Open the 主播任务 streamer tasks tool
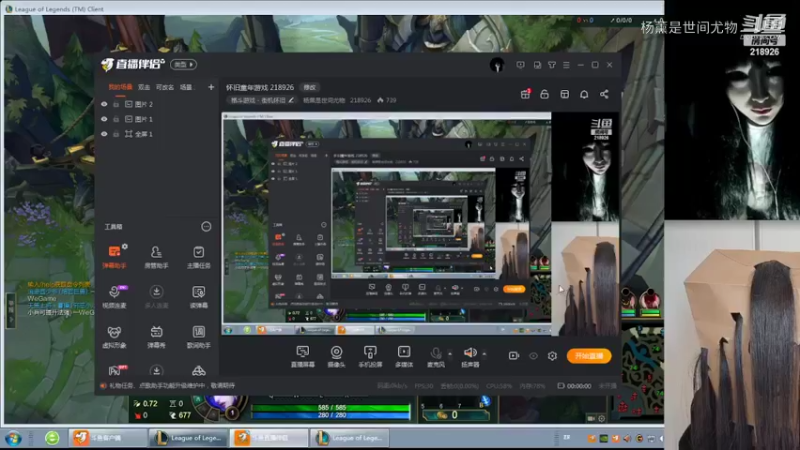 pyautogui.click(x=198, y=257)
